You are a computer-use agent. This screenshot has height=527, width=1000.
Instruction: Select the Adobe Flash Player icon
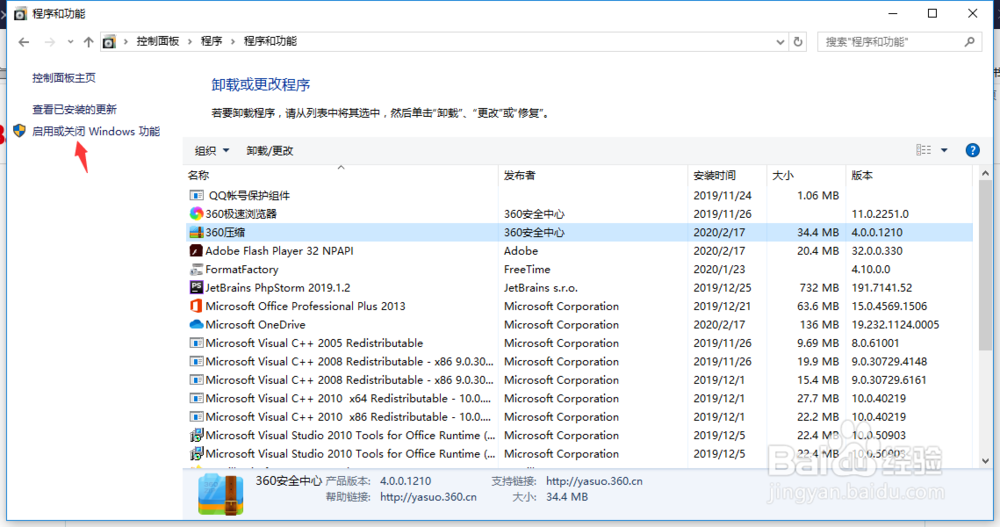[x=196, y=251]
